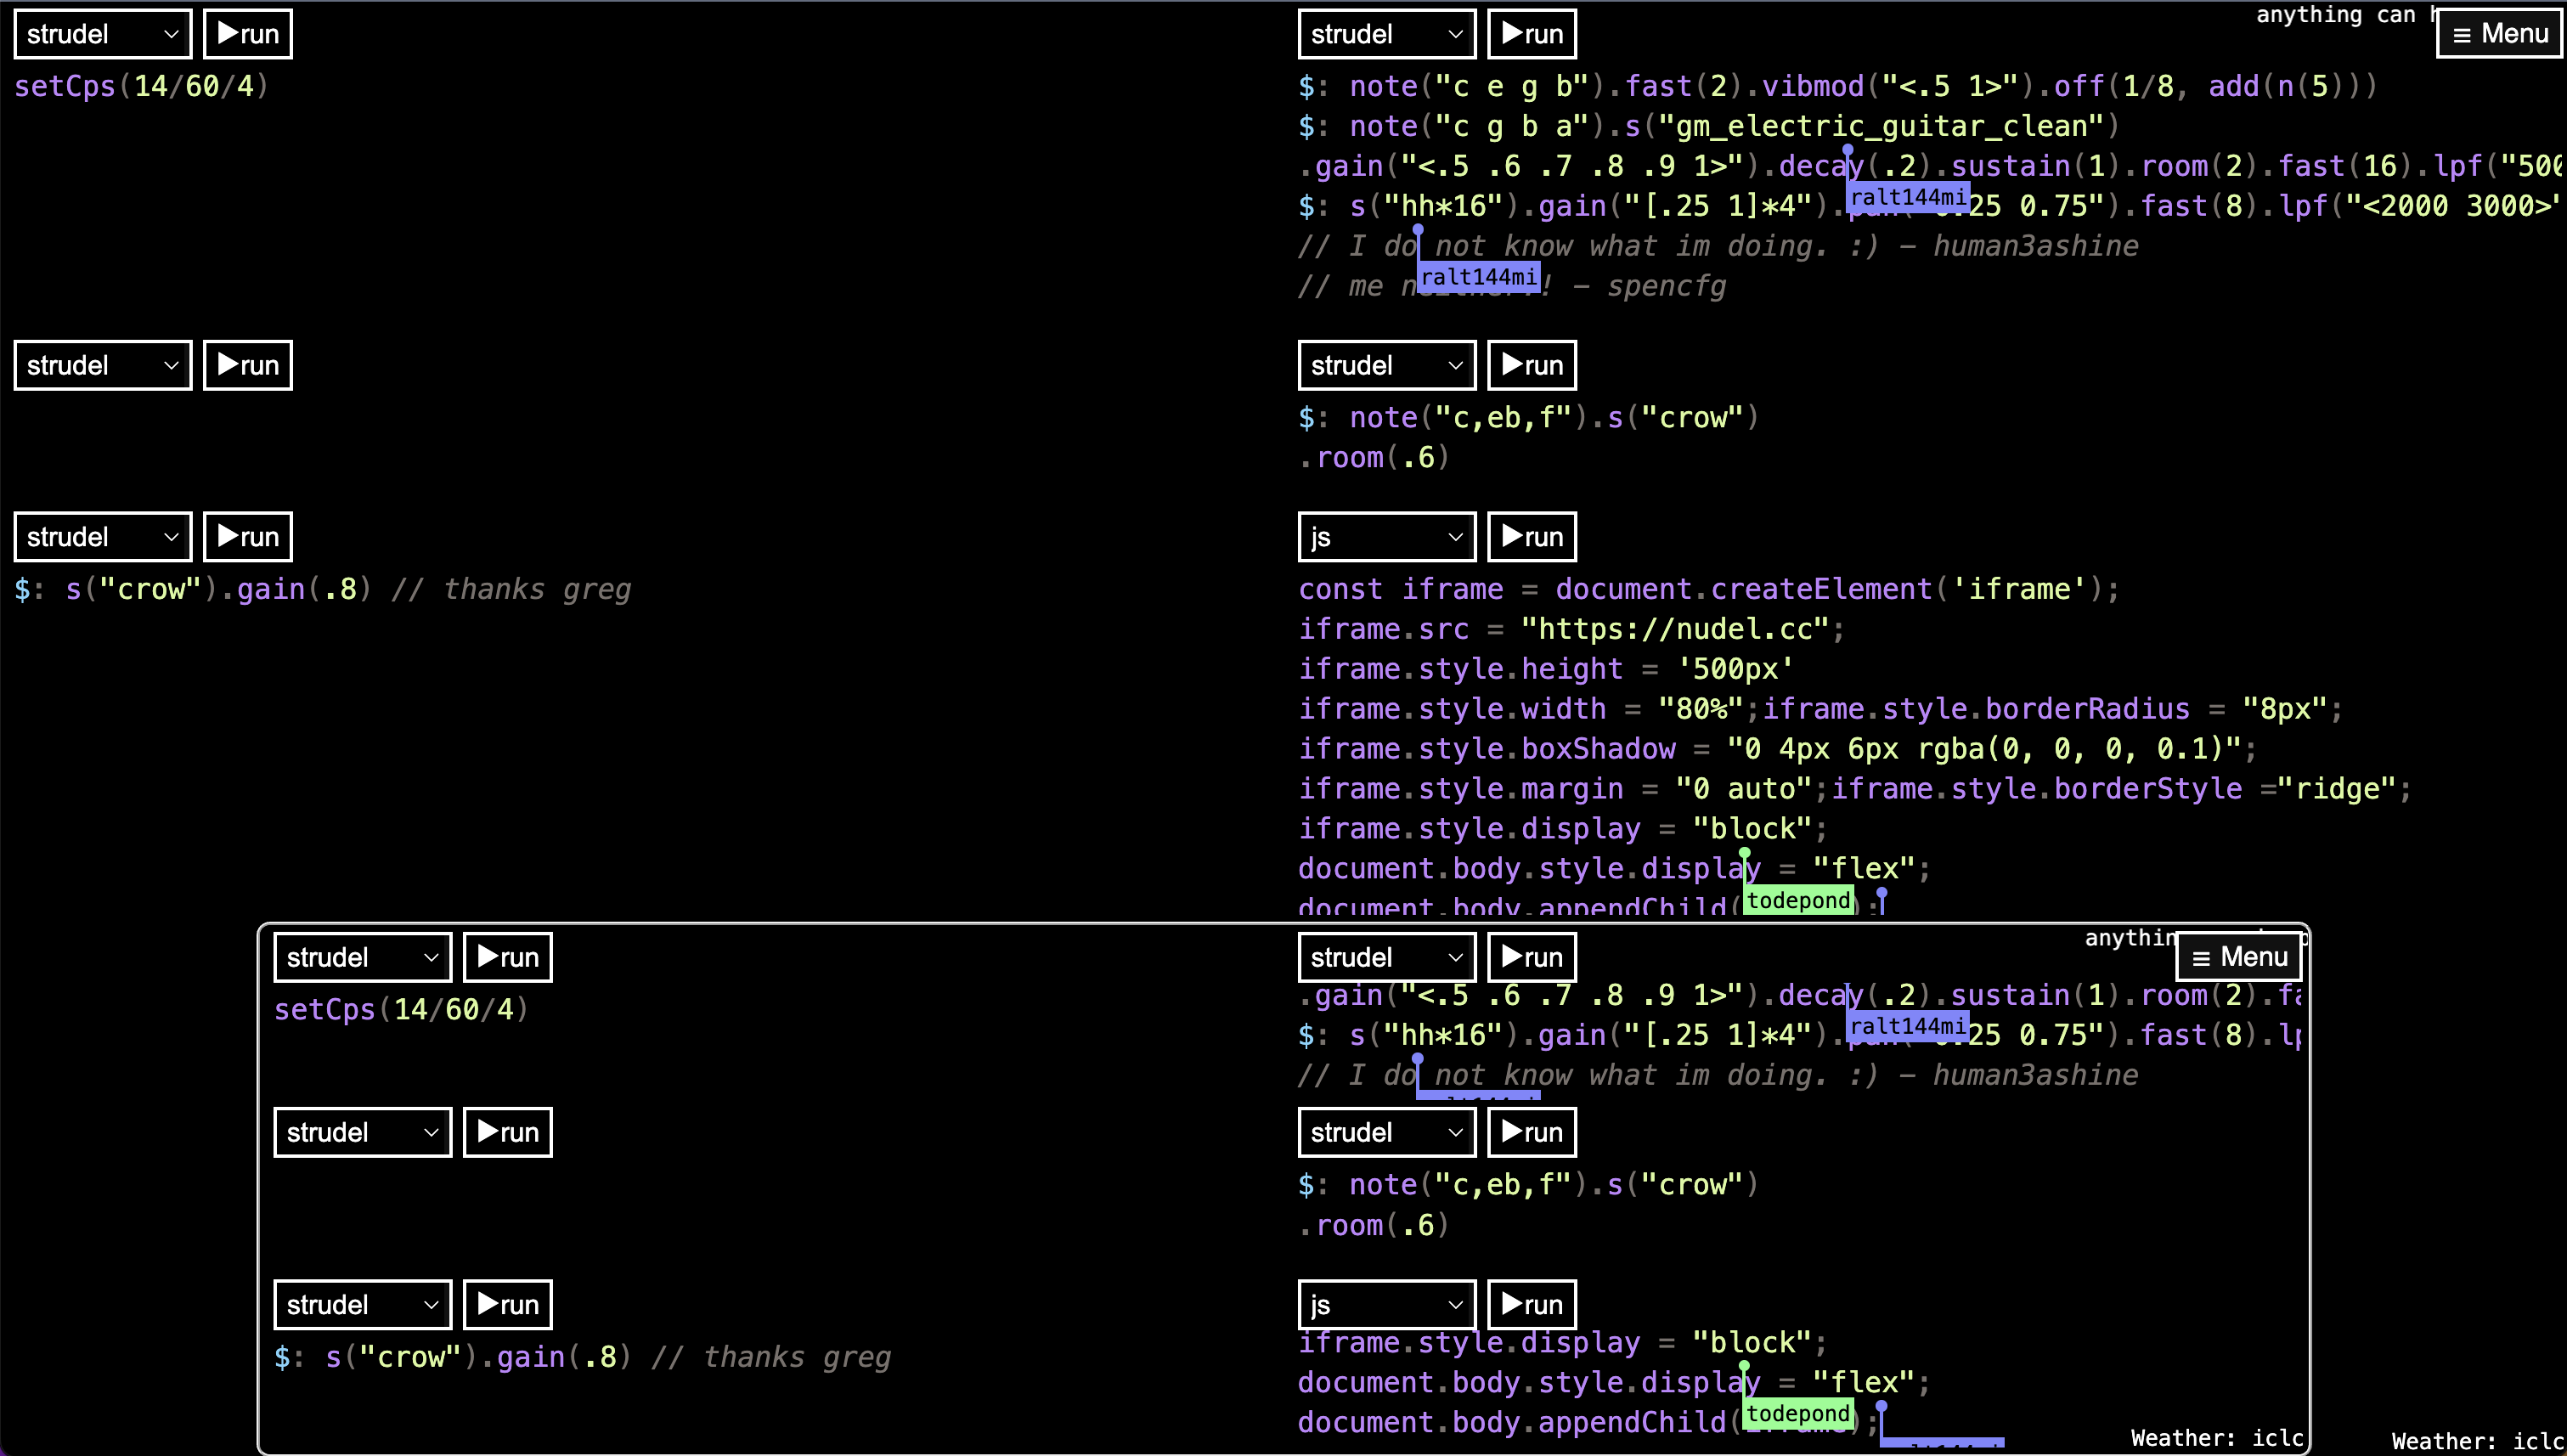The height and width of the screenshot is (1456, 2567).
Task: Click outer 'document.body.style.display = "flex"' line
Action: coord(1614,869)
